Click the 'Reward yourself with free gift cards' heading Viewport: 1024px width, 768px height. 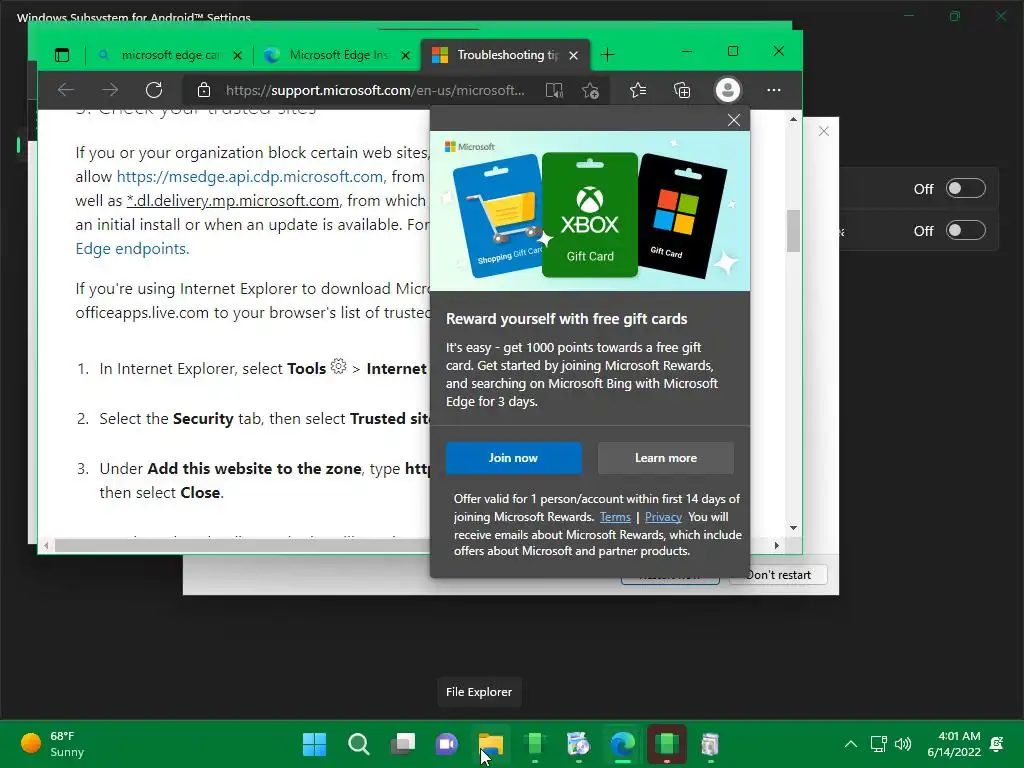point(566,319)
